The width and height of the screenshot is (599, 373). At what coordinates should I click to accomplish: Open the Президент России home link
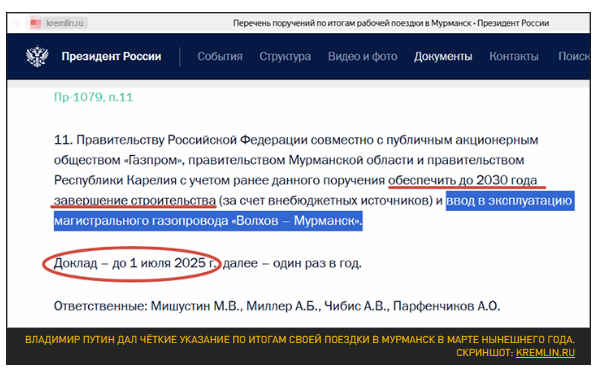coord(111,57)
